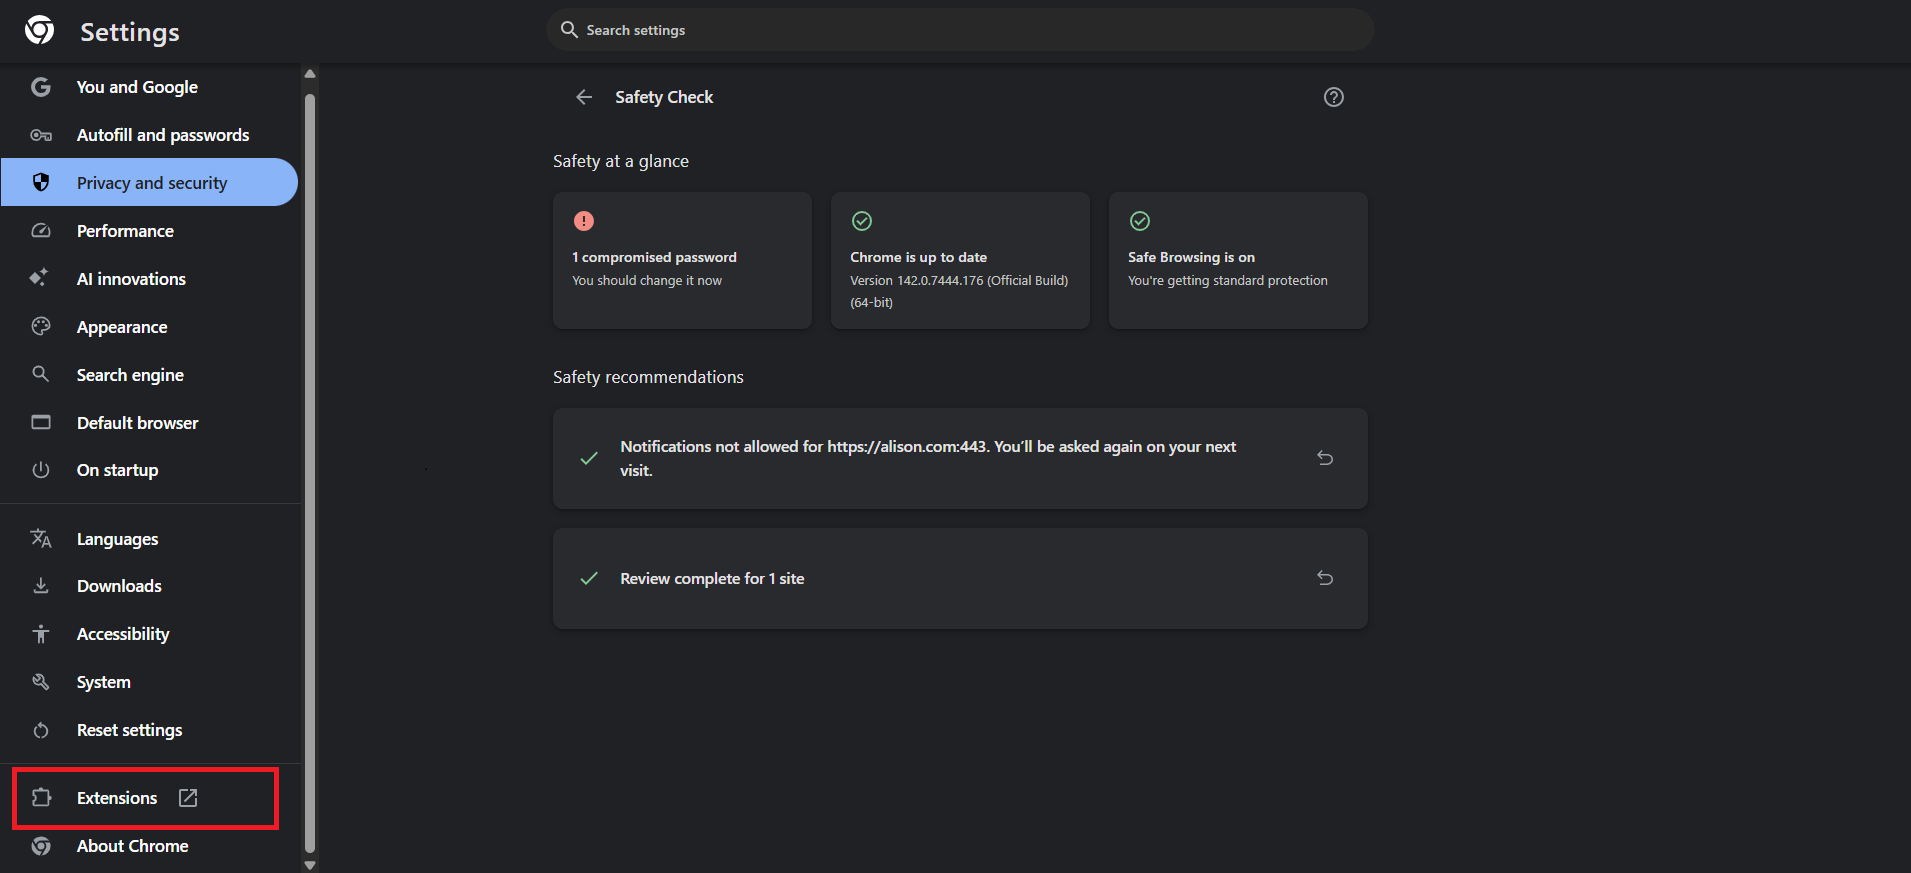The image size is (1911, 873).
Task: Open the 1 compromised password card
Action: 682,260
